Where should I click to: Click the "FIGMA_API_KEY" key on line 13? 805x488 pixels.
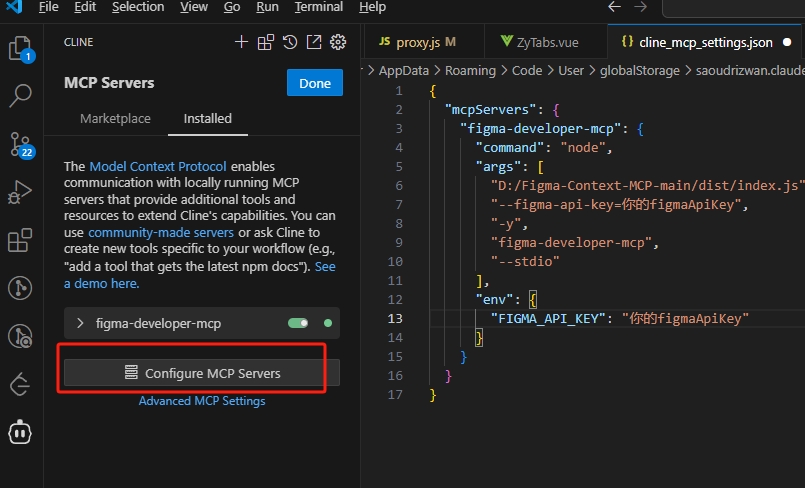click(x=548, y=318)
